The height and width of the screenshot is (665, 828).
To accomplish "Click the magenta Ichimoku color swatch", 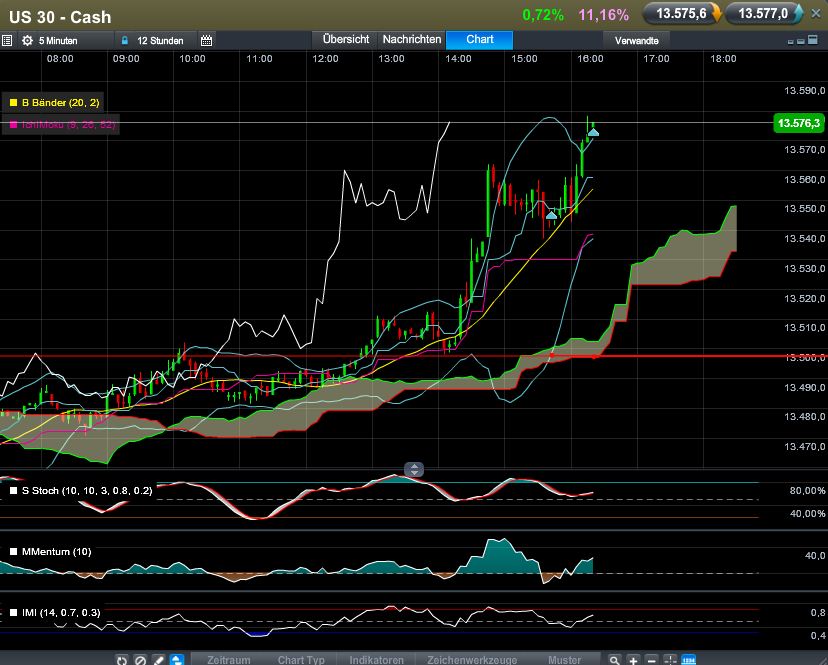I will pyautogui.click(x=13, y=125).
